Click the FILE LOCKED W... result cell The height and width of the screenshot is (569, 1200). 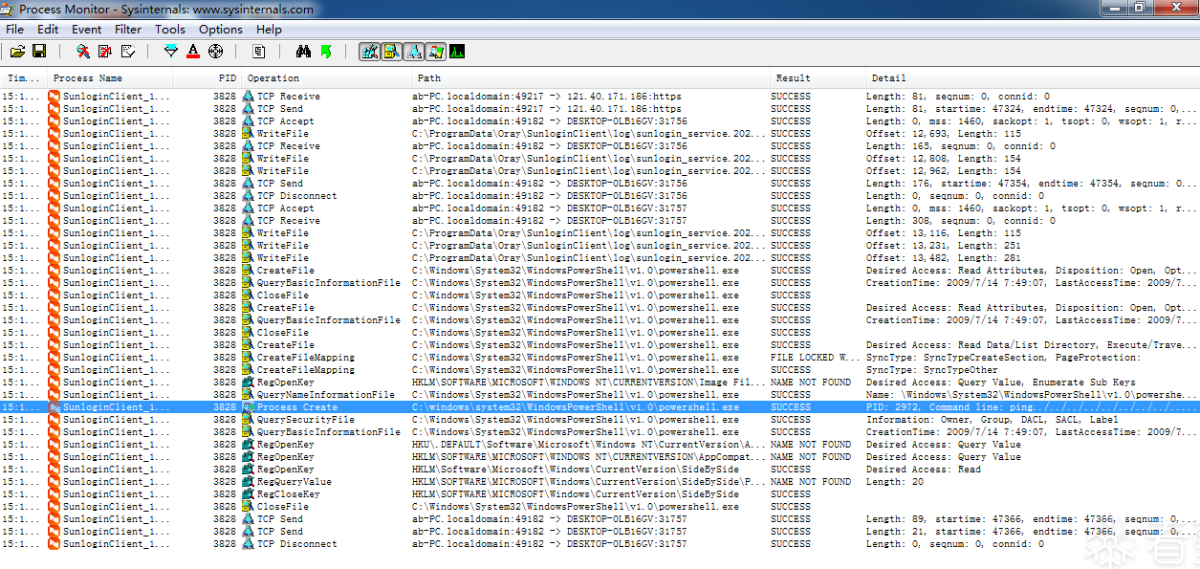coord(815,357)
